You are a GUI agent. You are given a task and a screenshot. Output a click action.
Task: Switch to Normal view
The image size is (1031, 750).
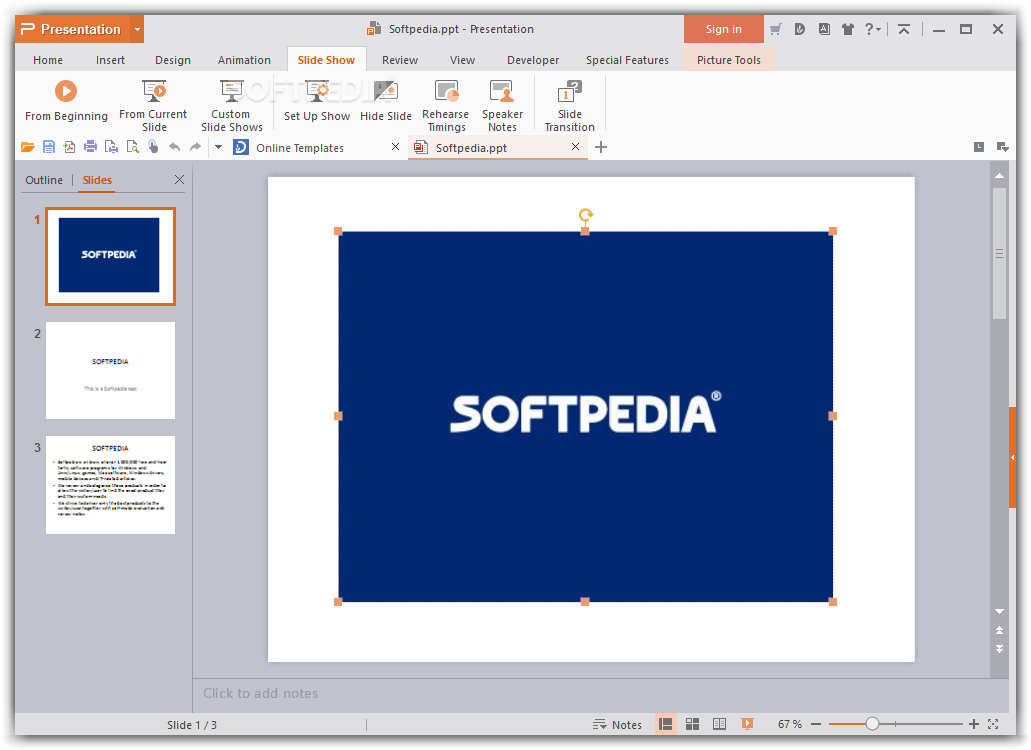coord(665,724)
